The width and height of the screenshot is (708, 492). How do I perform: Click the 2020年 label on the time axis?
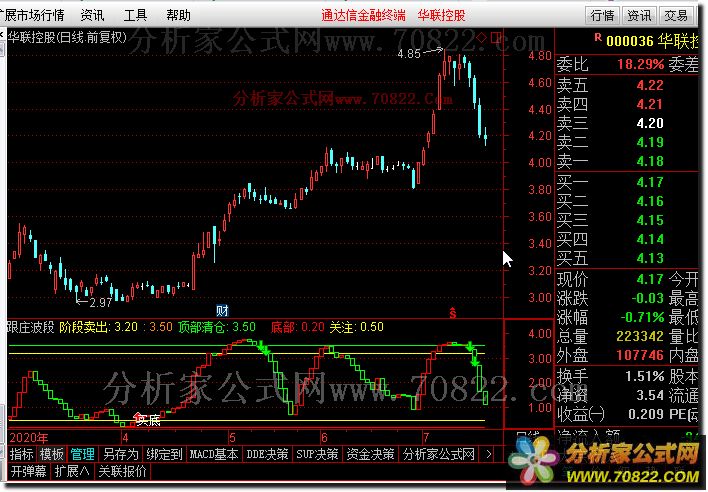click(x=28, y=437)
